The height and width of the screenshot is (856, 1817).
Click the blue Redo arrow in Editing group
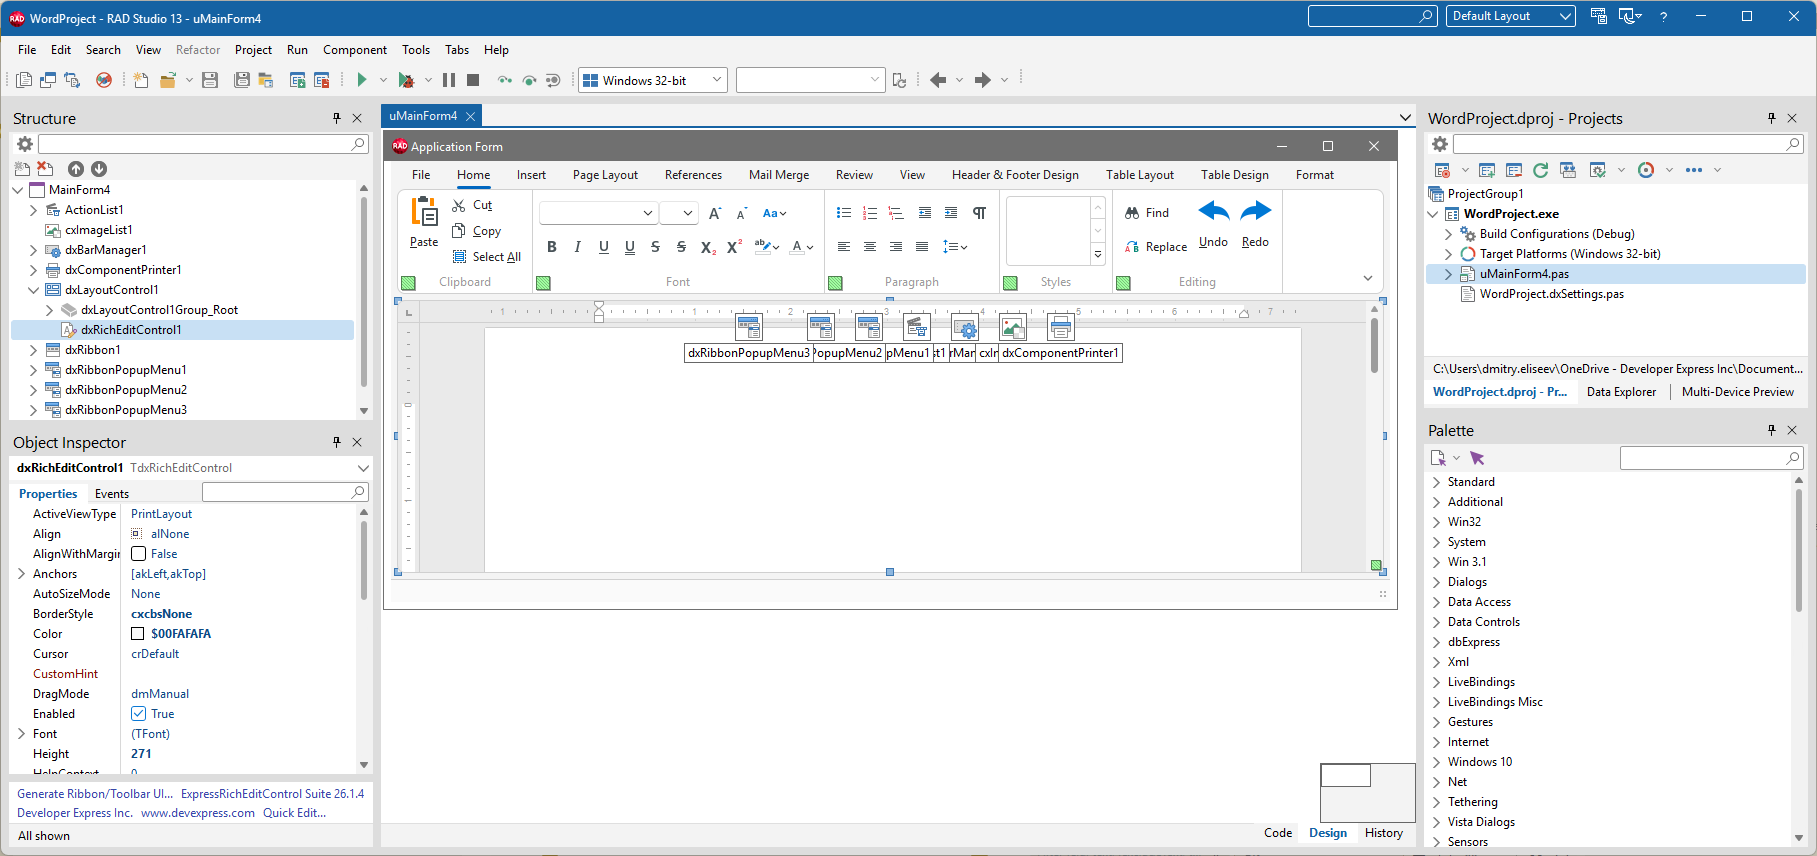point(1255,211)
